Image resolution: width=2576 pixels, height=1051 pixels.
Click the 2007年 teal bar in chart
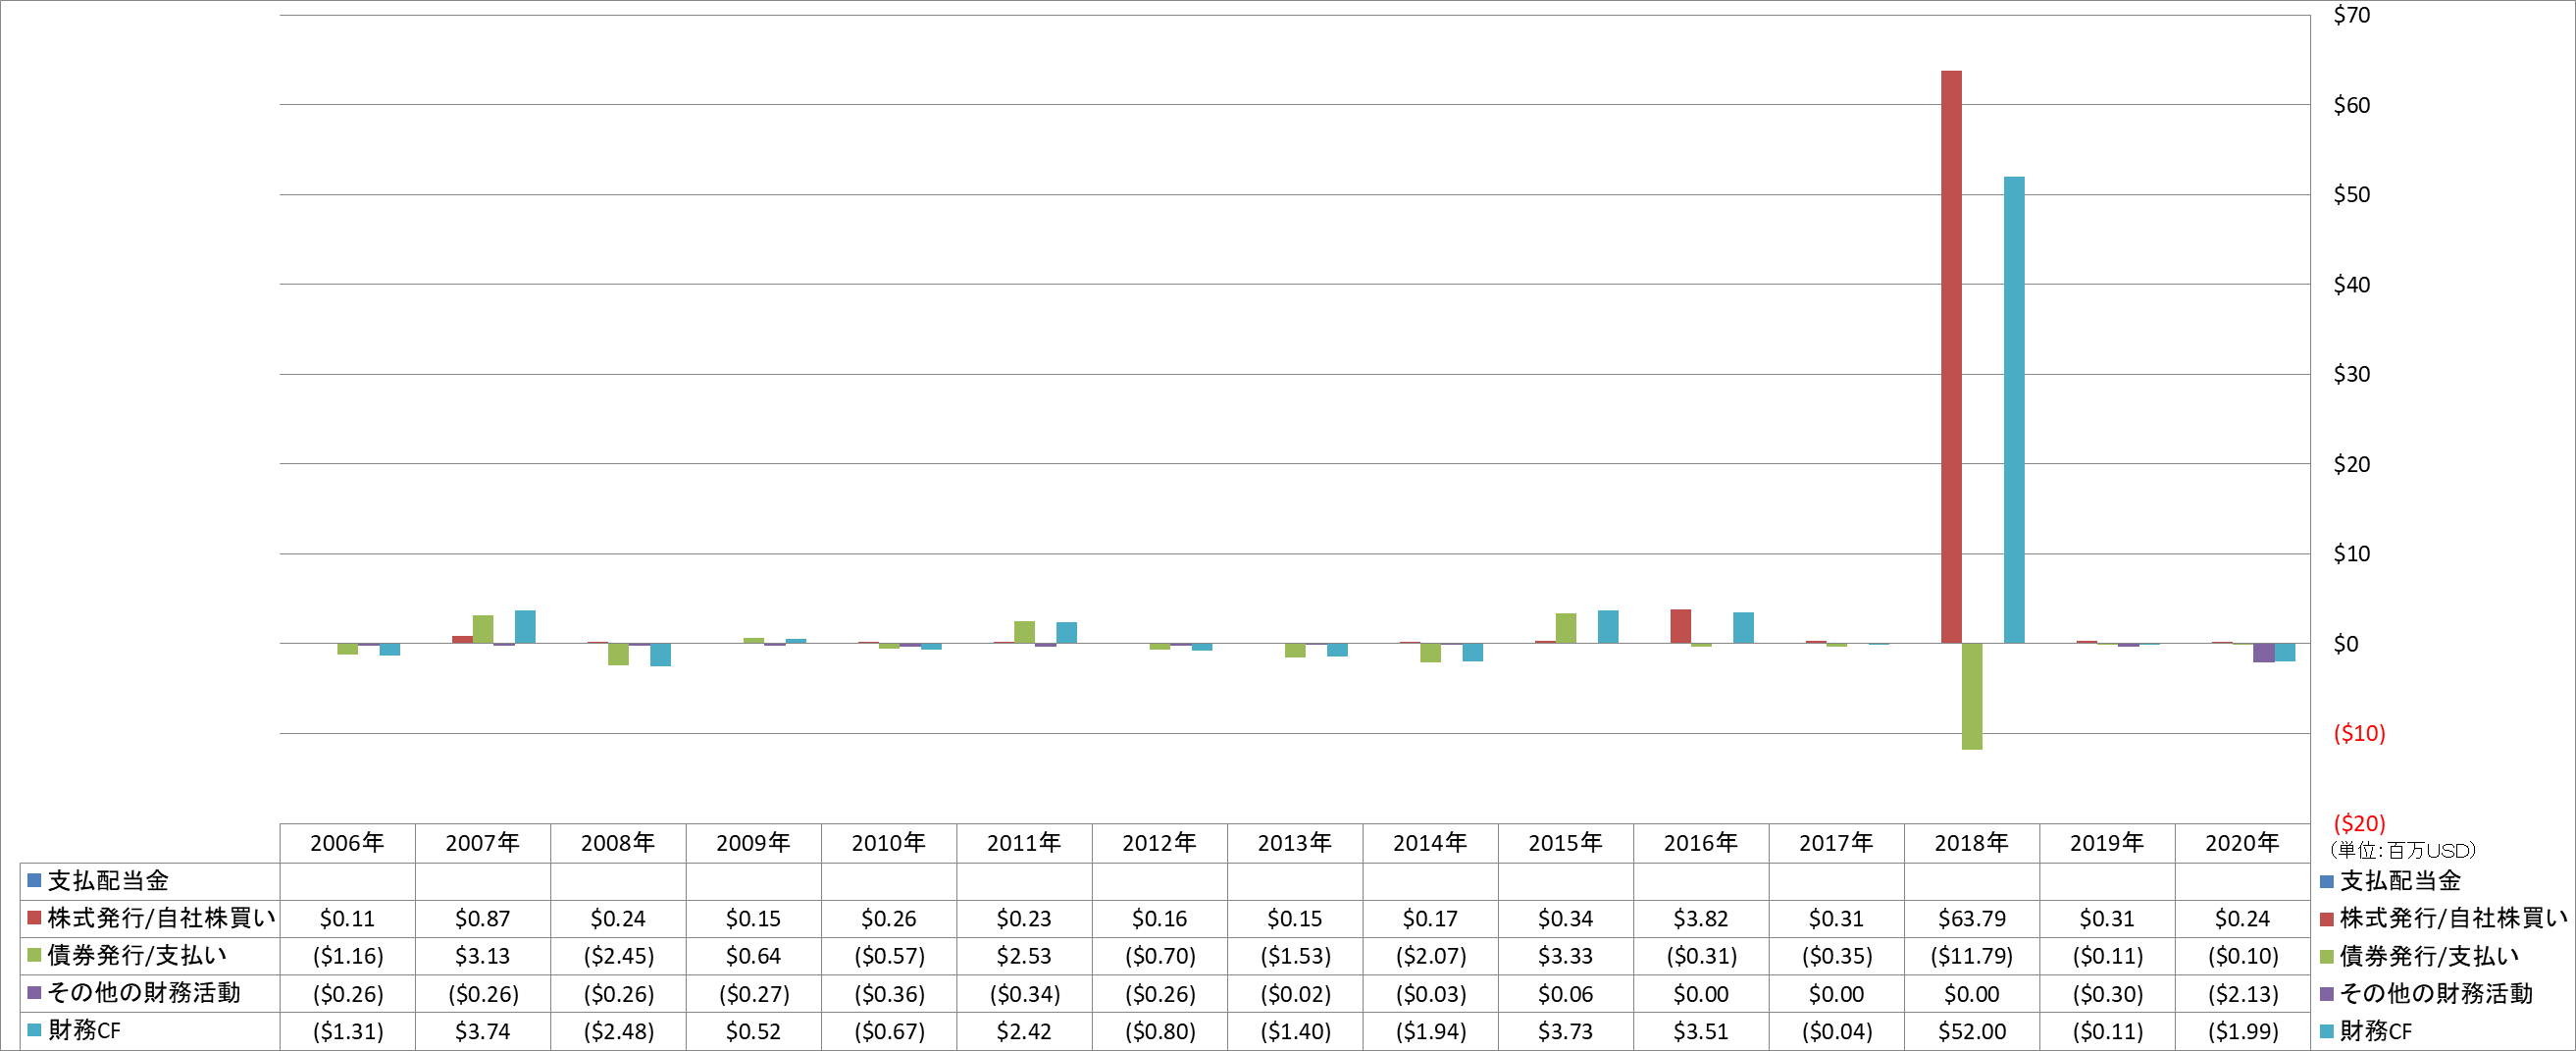525,627
